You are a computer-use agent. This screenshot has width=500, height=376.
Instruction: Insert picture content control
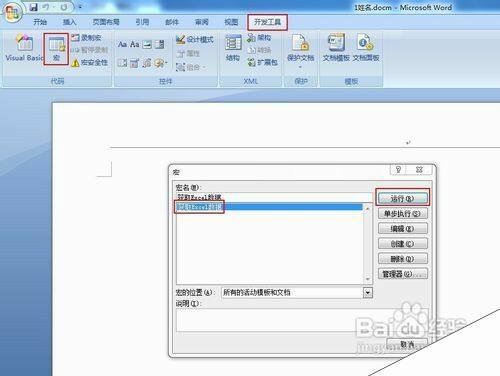coord(147,44)
